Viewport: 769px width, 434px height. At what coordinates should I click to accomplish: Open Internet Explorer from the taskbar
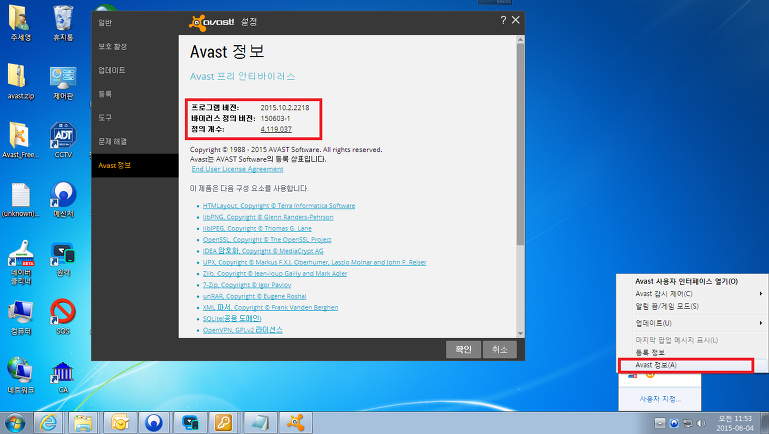[48, 423]
